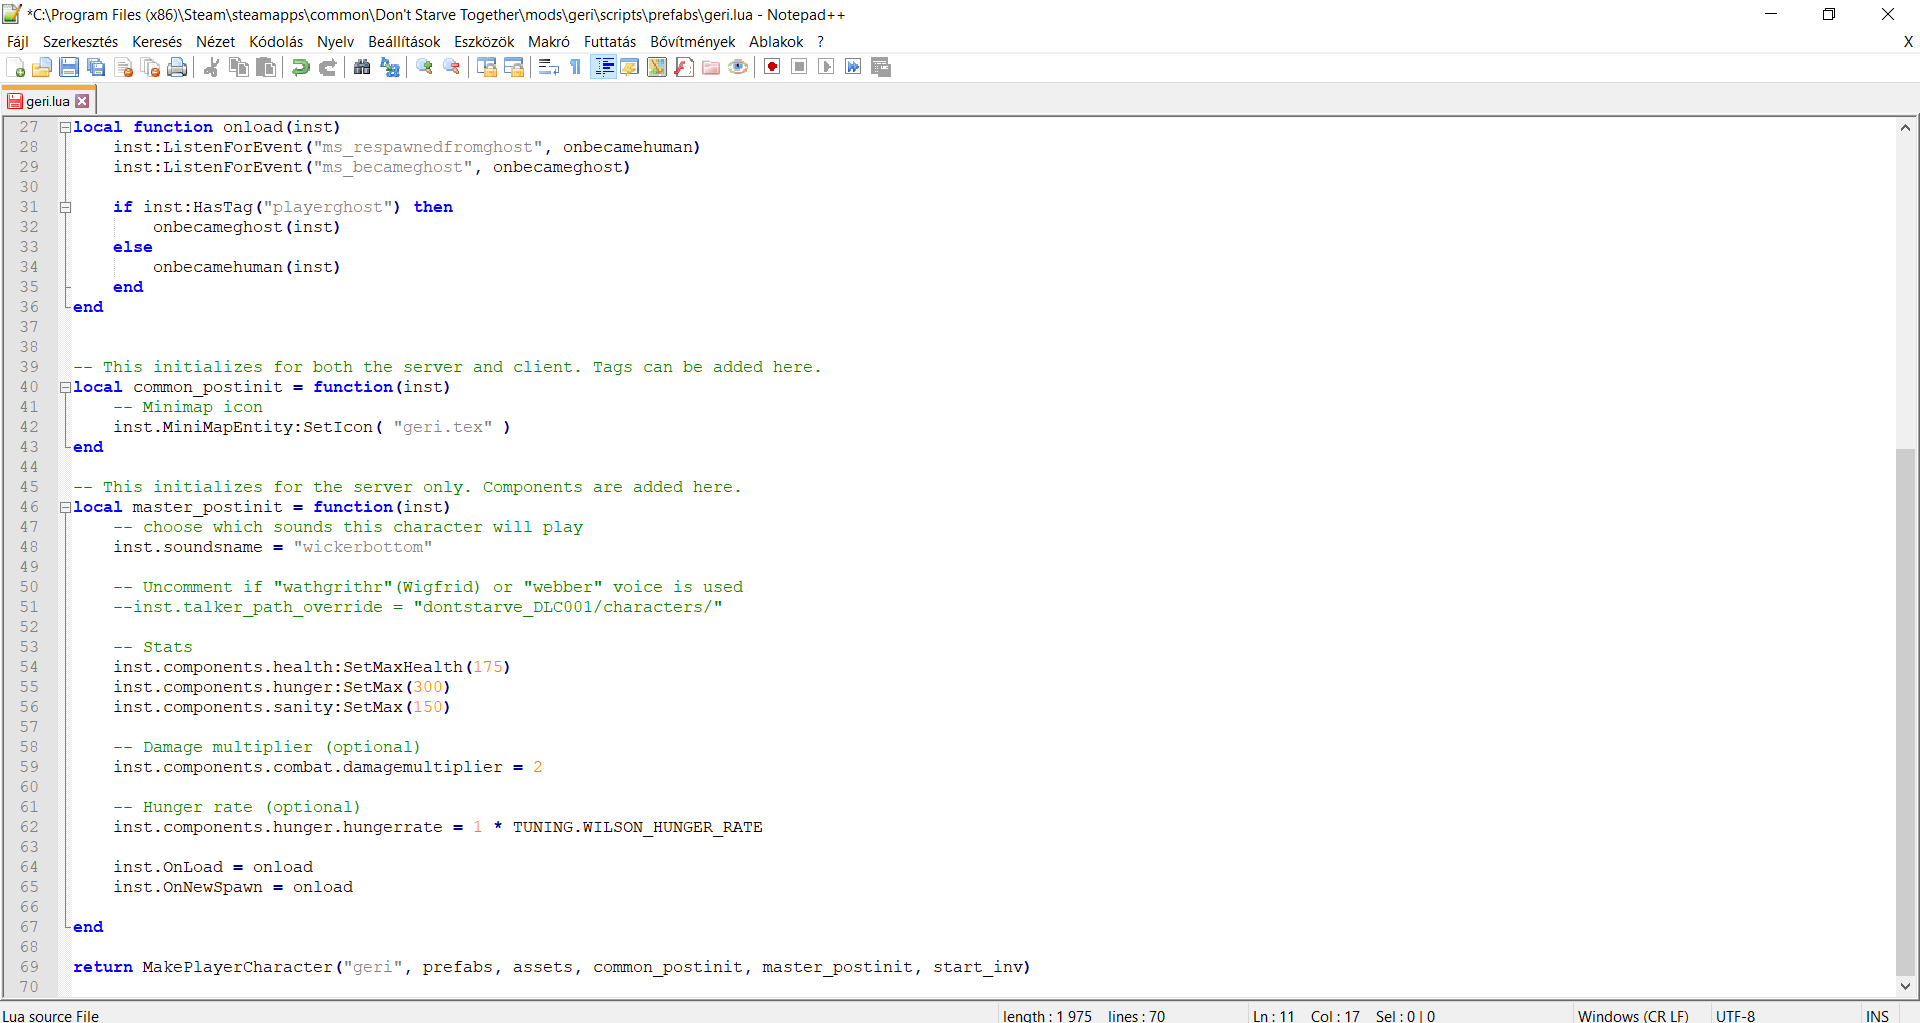Start macro recording with red record button

[x=772, y=67]
